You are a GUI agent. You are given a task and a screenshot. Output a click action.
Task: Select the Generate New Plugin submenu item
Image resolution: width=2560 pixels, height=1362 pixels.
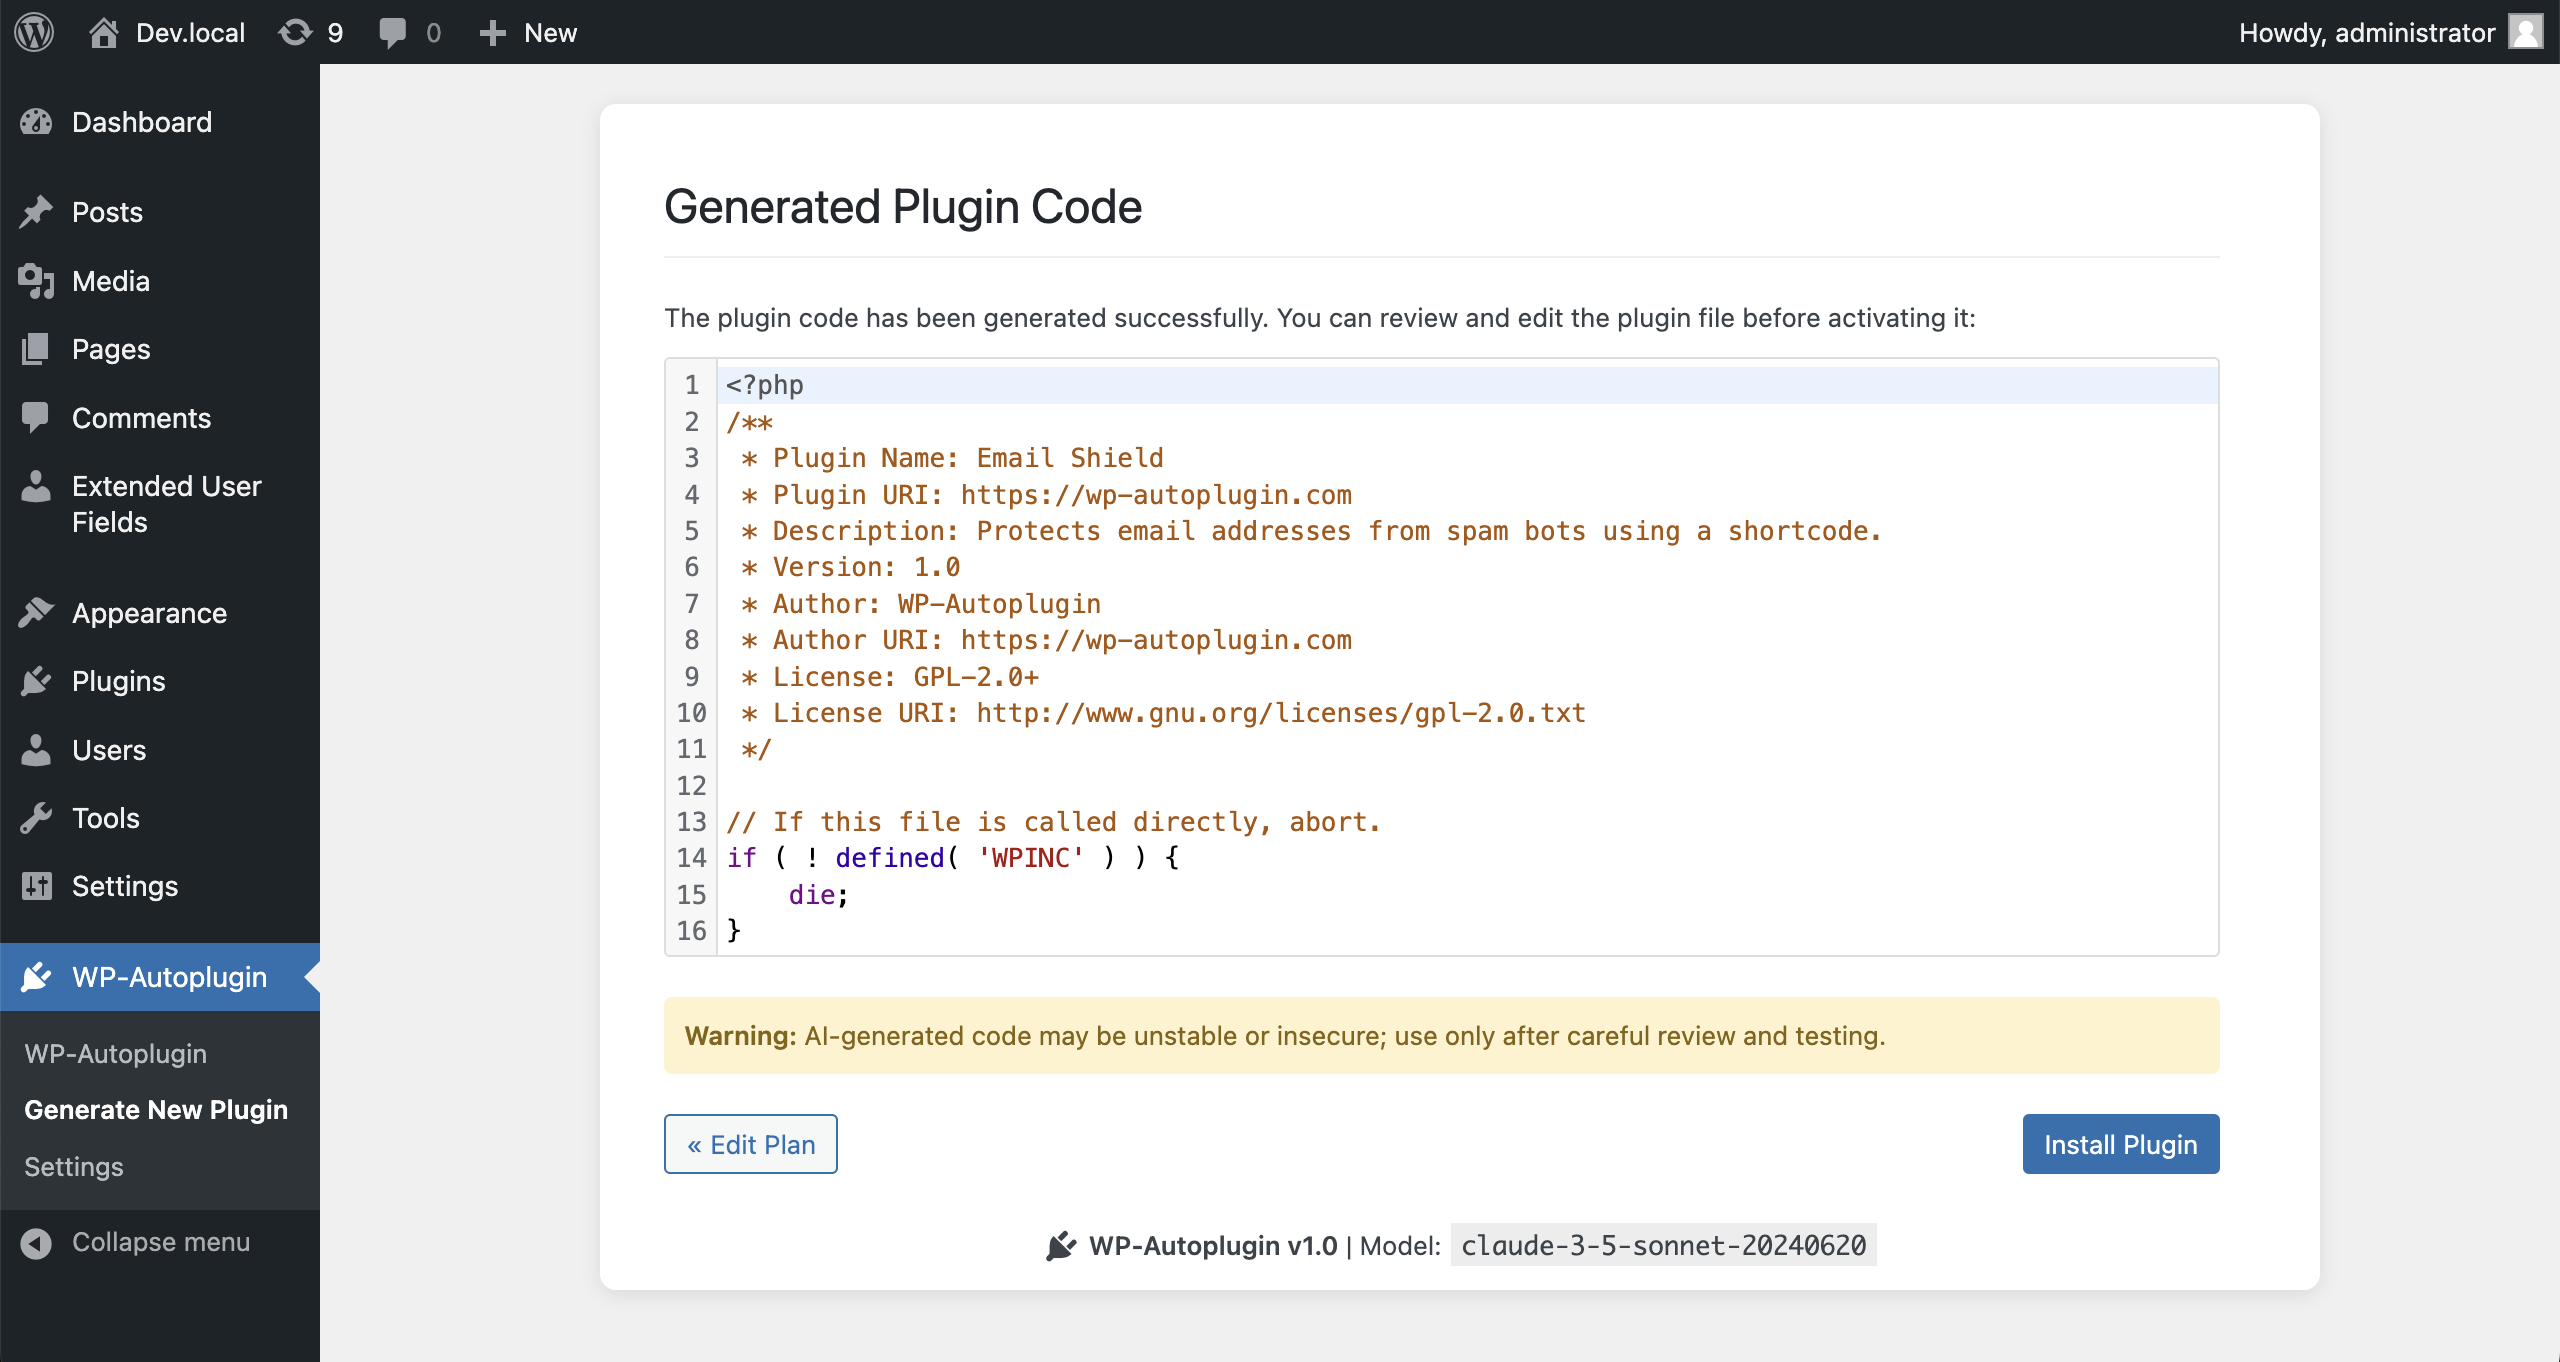[x=156, y=1110]
